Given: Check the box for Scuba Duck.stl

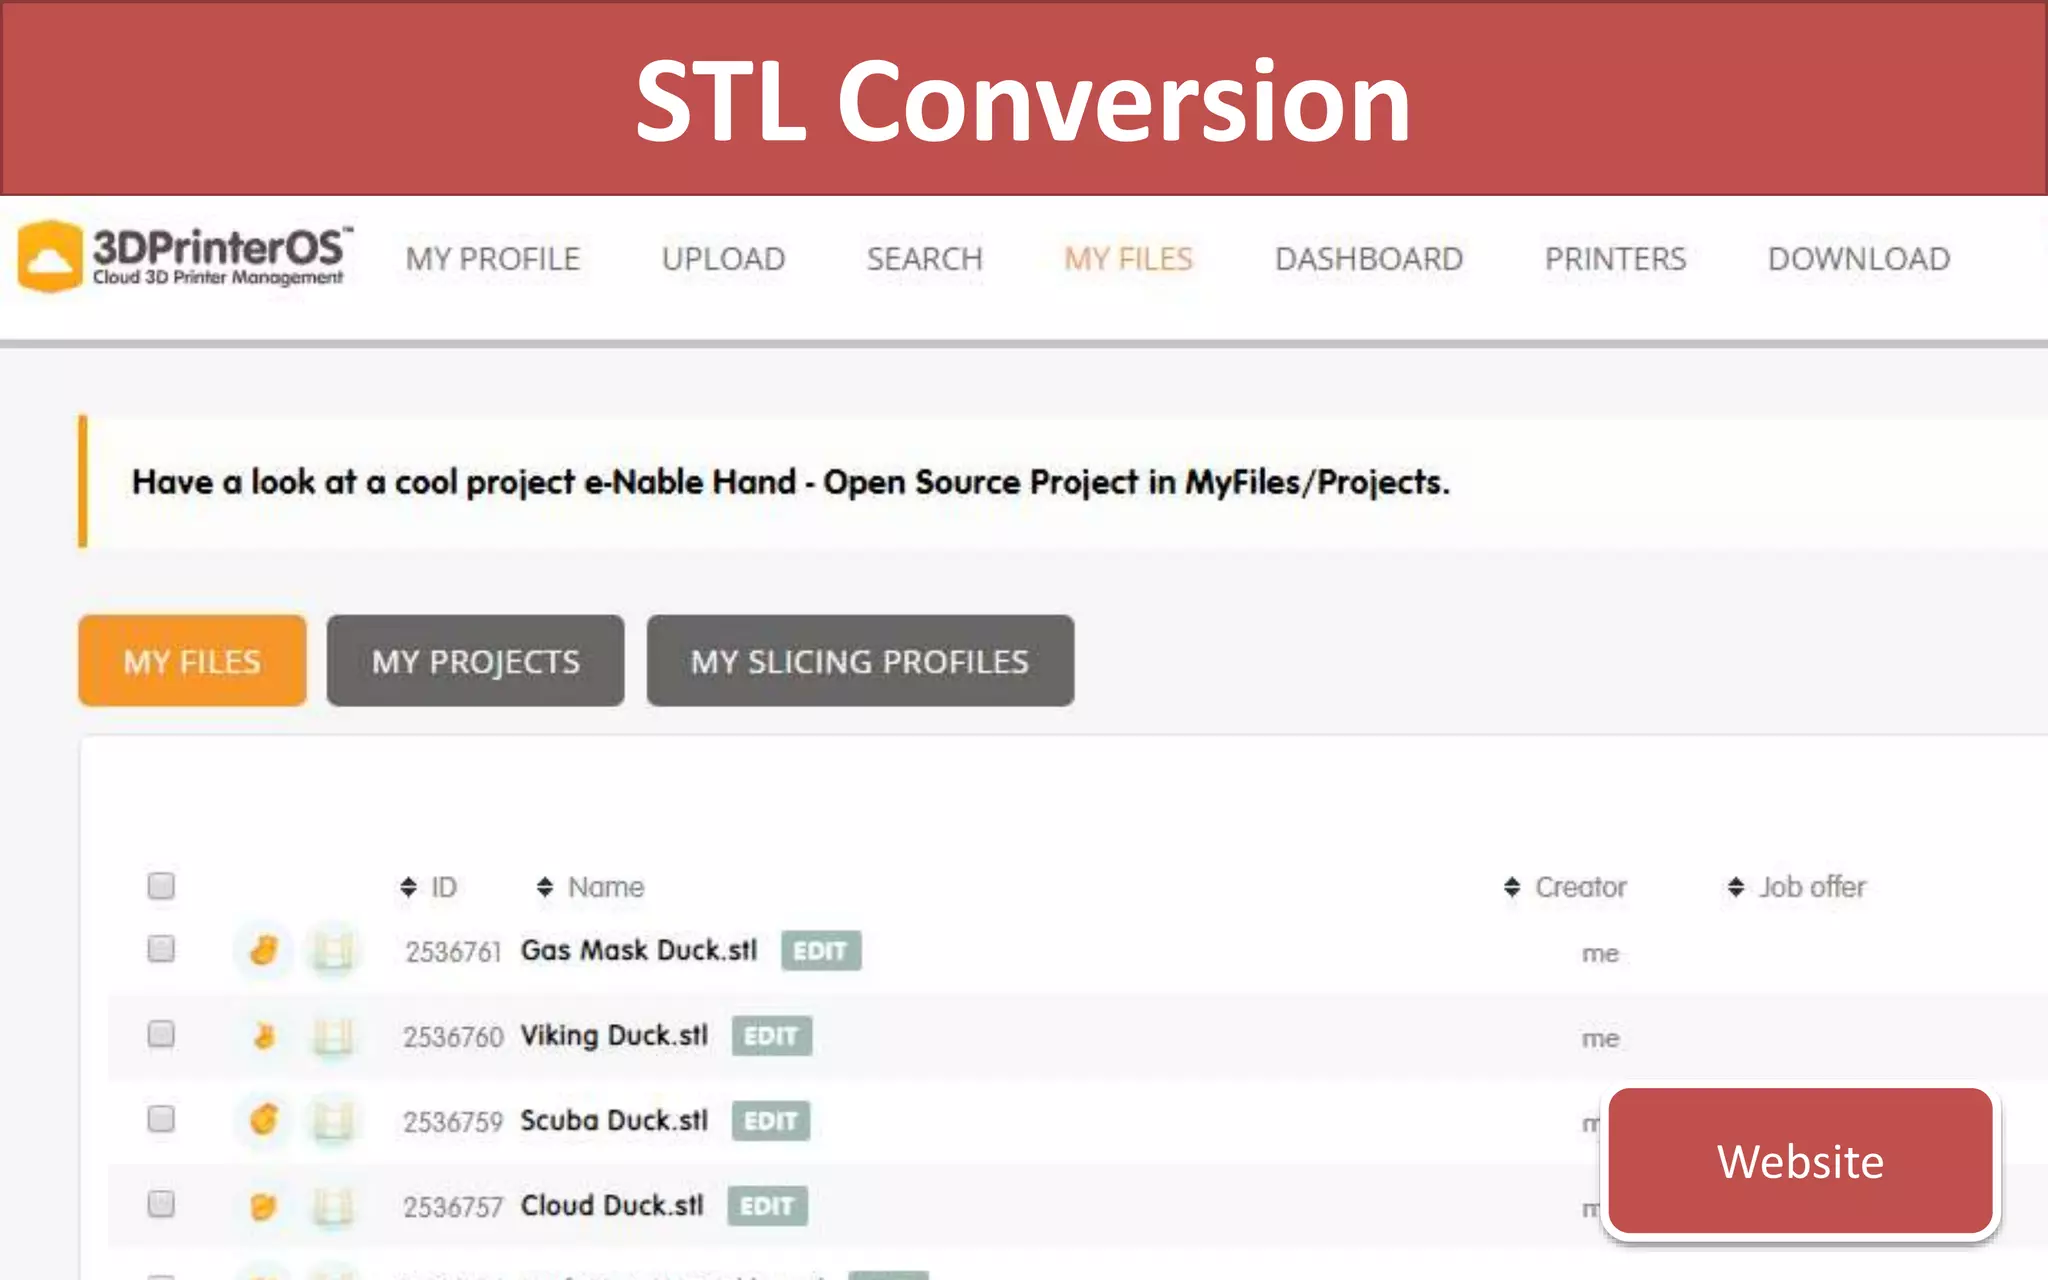Looking at the screenshot, I should point(161,1118).
